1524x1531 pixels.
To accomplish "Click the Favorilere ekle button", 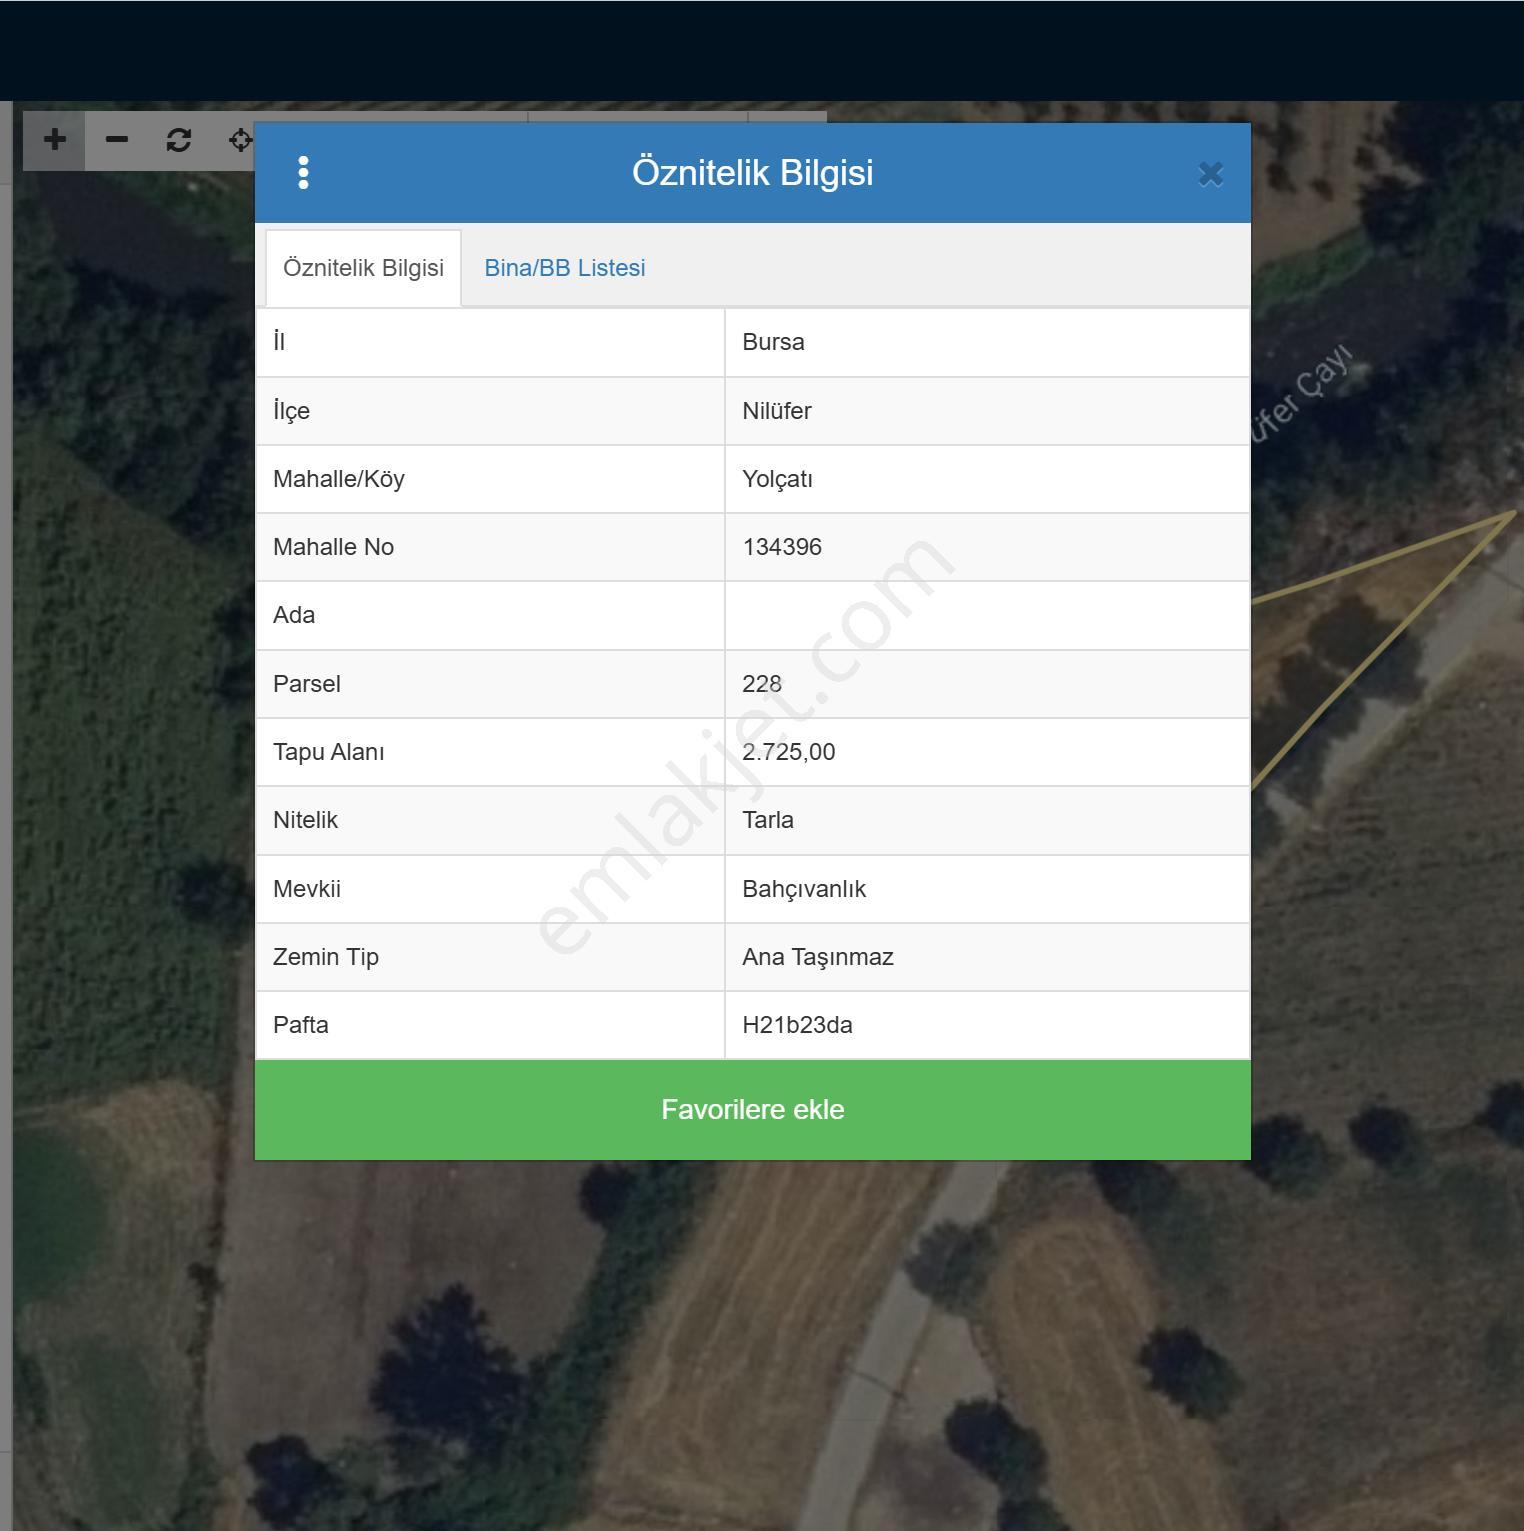I will [753, 1110].
